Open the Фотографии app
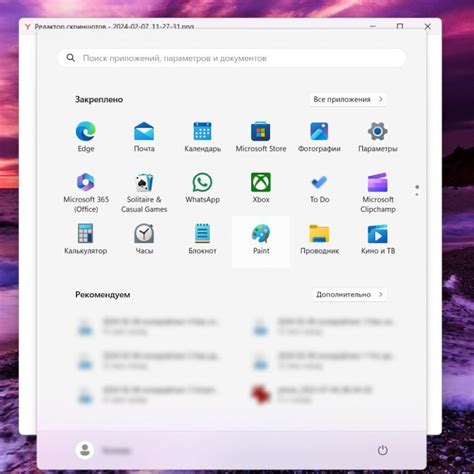The height and width of the screenshot is (474, 474). (x=319, y=137)
